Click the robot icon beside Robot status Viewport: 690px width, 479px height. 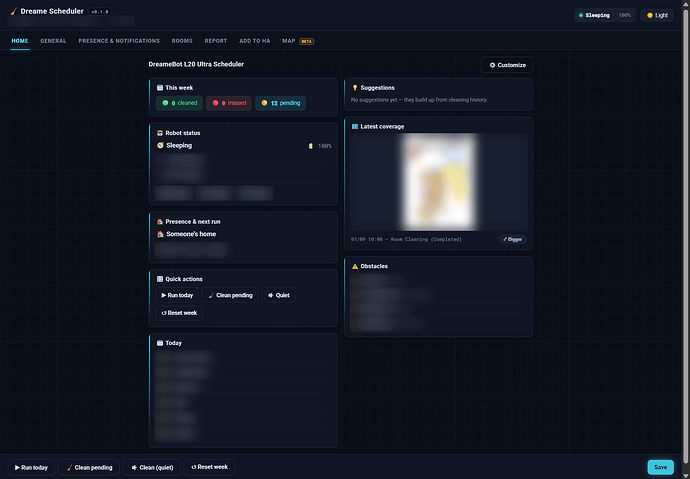point(160,133)
